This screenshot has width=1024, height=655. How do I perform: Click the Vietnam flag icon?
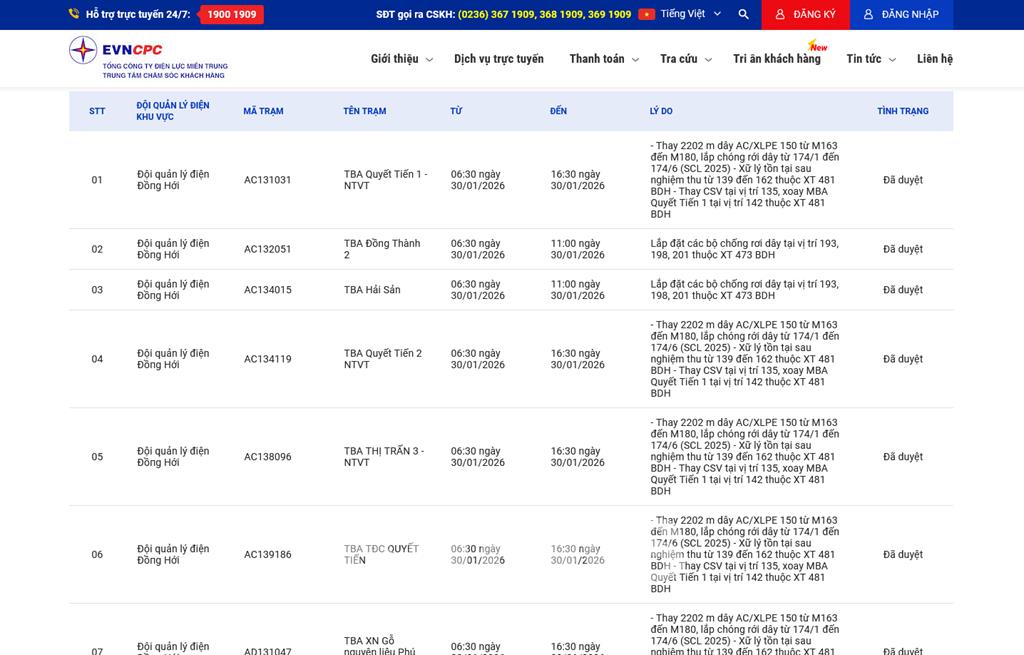click(646, 15)
